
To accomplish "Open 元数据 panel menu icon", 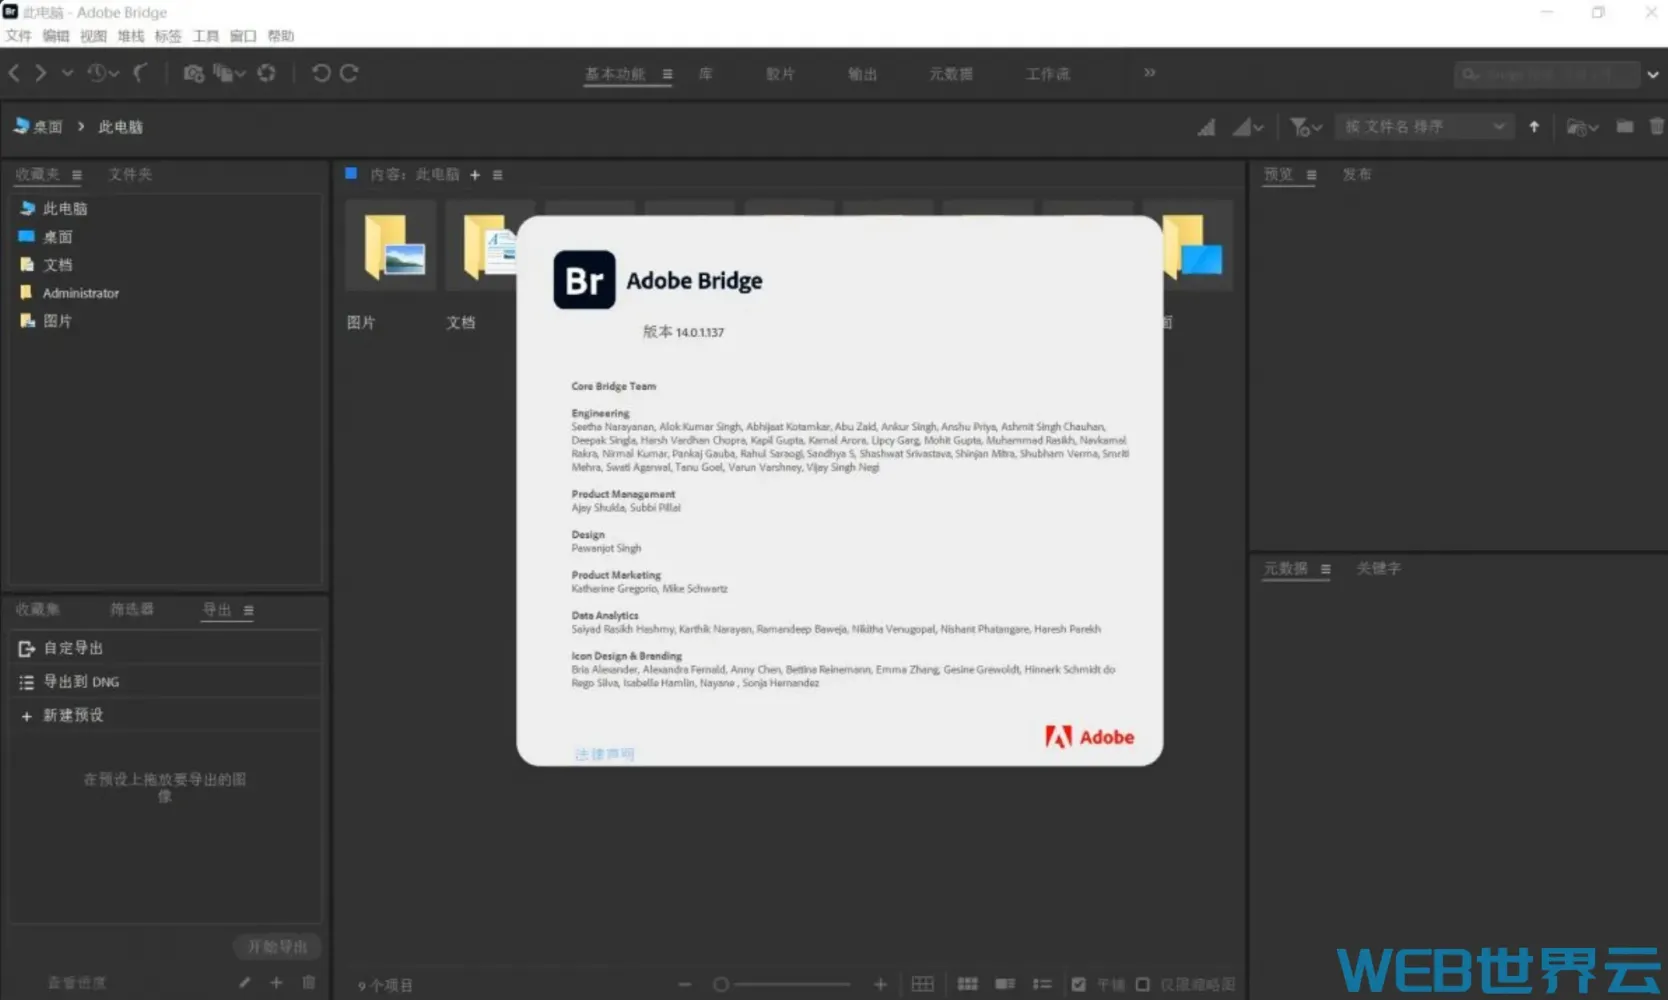I will point(1325,569).
